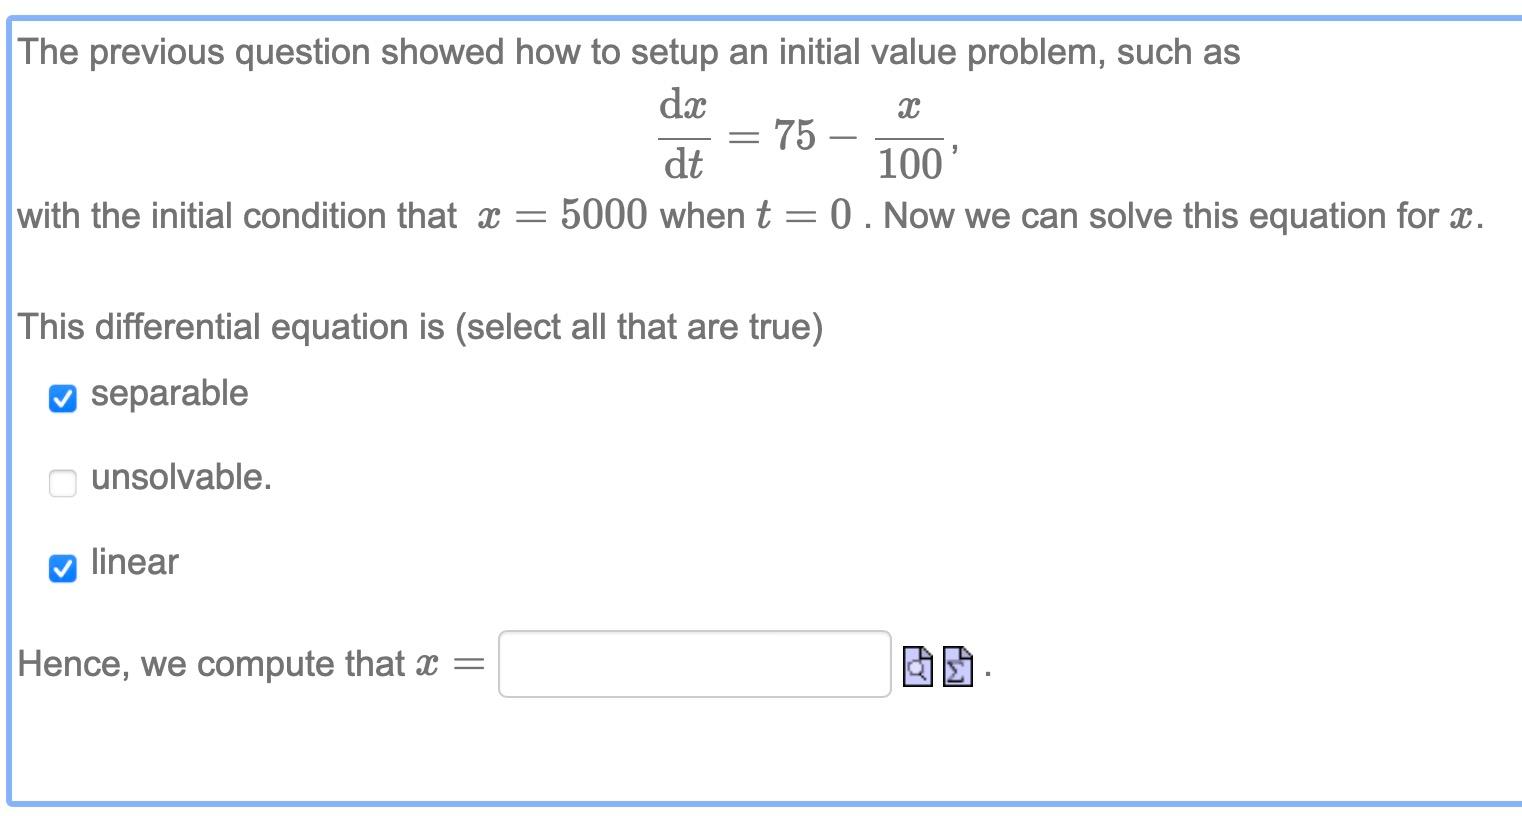1522x816 pixels.
Task: Toggle the linear checkbox off
Action: point(62,568)
